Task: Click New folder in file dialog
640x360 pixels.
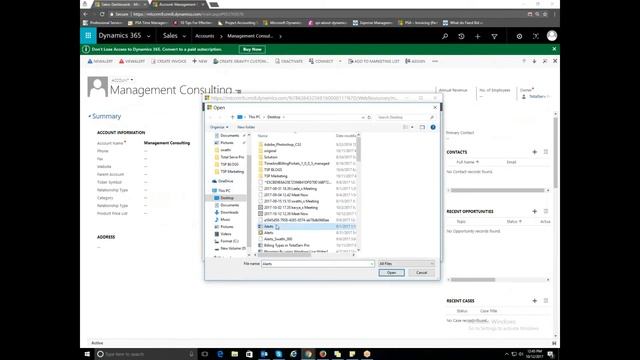Action: pos(246,127)
